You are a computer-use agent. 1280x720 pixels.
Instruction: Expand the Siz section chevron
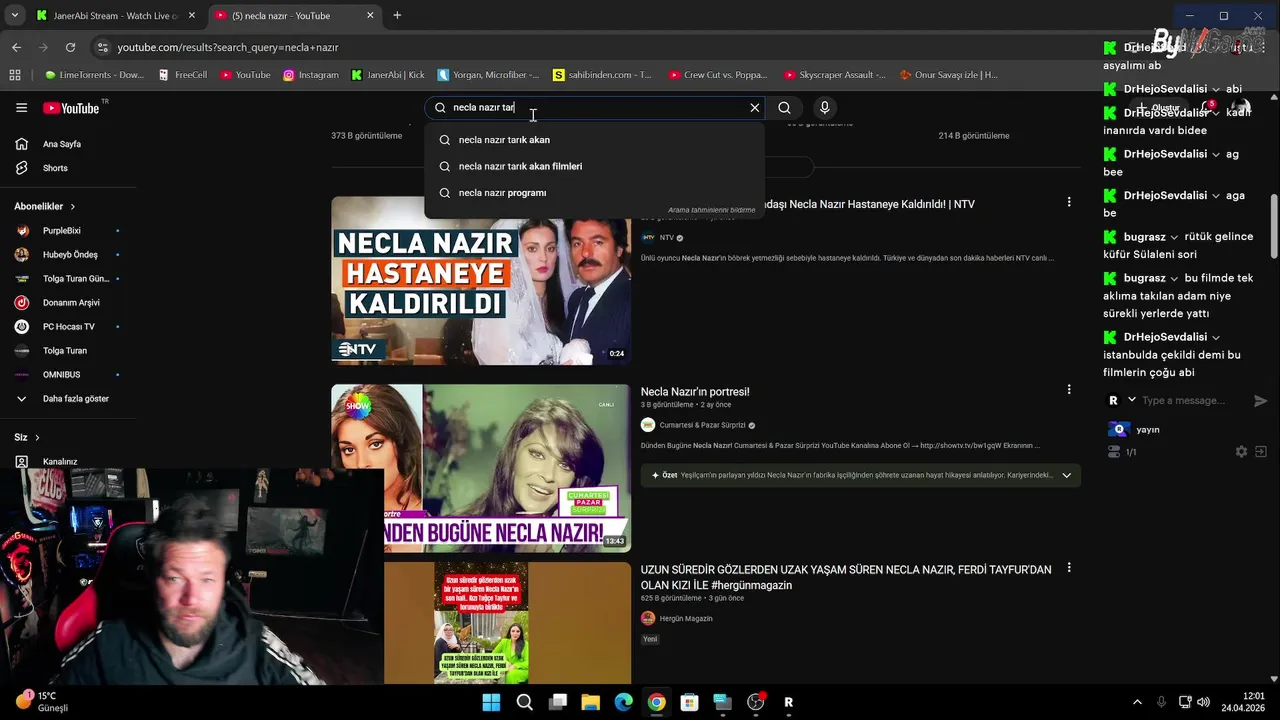click(x=38, y=438)
